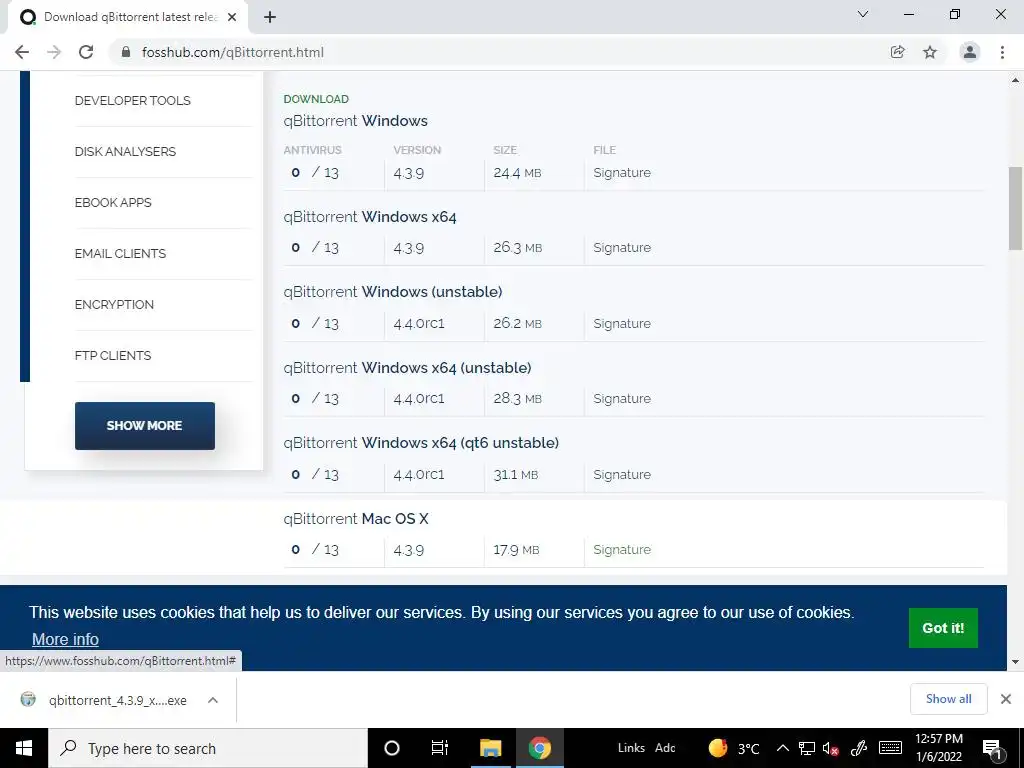Screen dimensions: 1024x768
Task: Open Signature for Windows (unstable) 26.2 MB
Action: coord(622,324)
